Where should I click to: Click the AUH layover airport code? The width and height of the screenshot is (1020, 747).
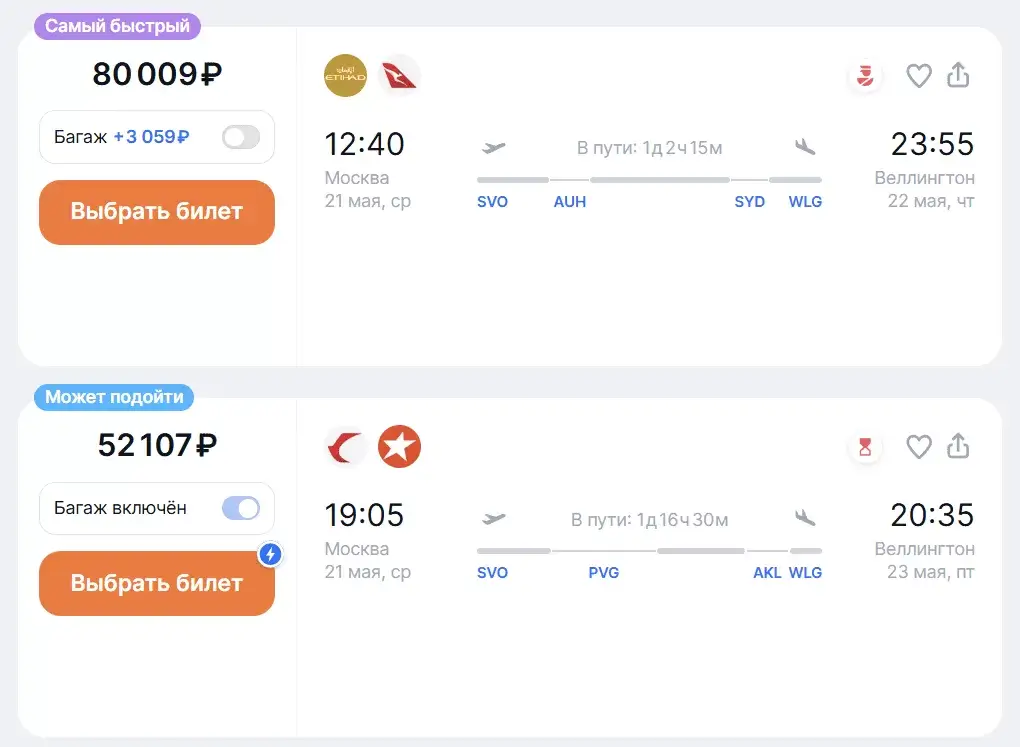click(570, 202)
